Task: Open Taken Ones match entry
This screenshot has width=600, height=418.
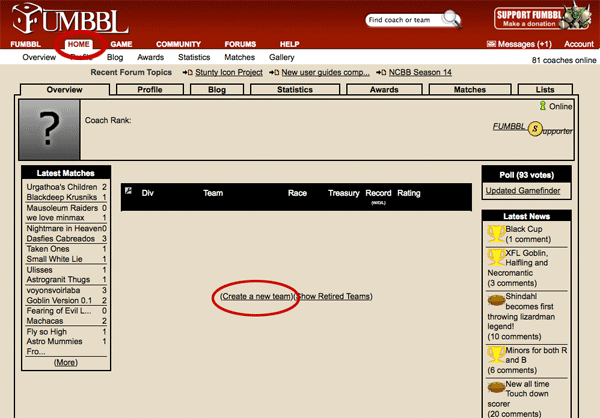Action: pos(48,249)
